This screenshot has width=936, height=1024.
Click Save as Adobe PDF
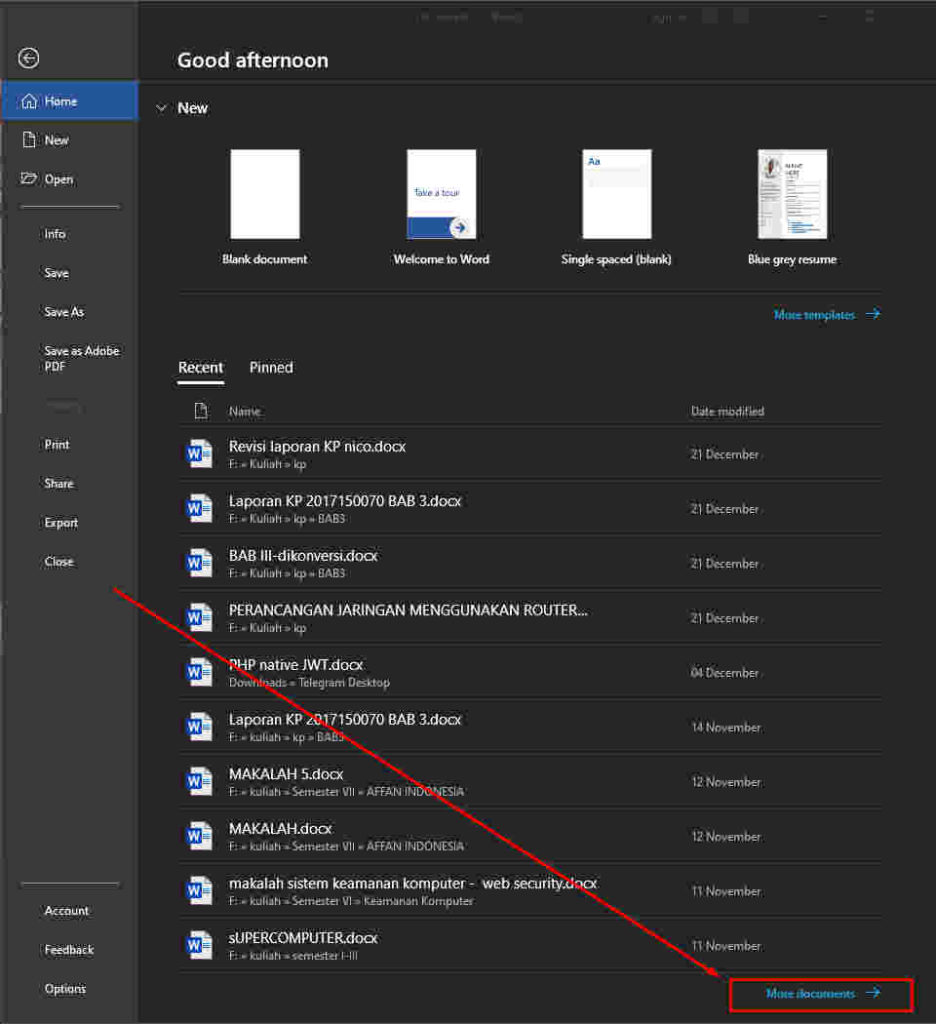[81, 358]
